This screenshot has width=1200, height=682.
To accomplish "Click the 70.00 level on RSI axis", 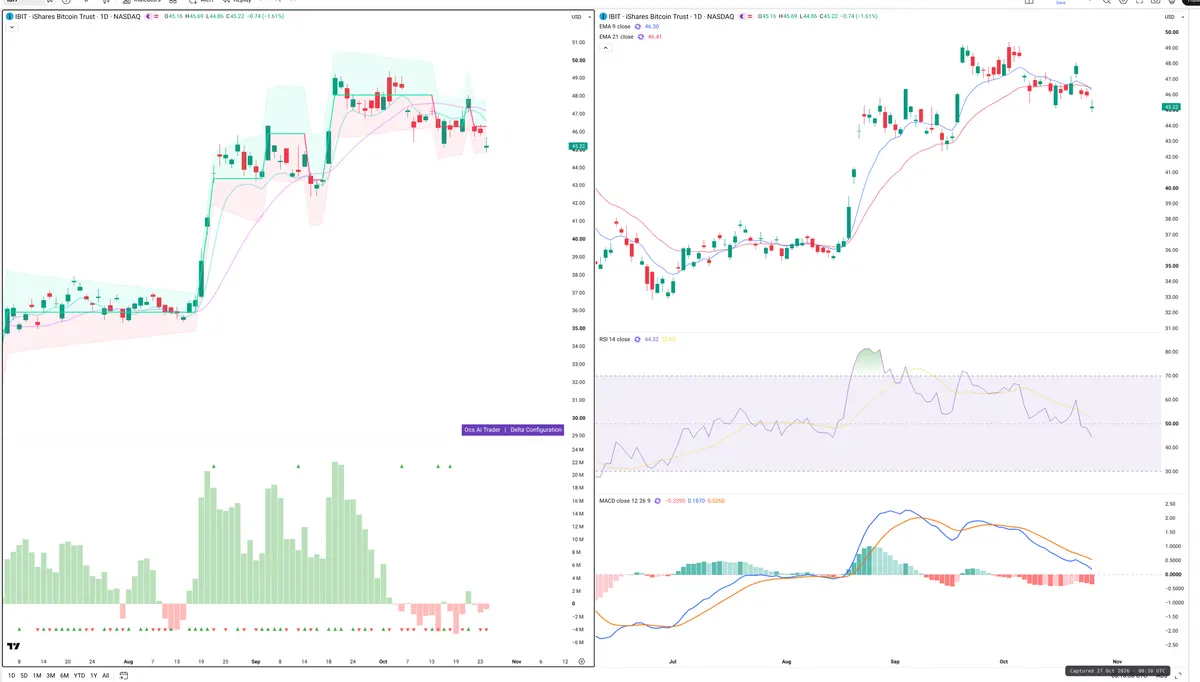I will [x=1172, y=375].
